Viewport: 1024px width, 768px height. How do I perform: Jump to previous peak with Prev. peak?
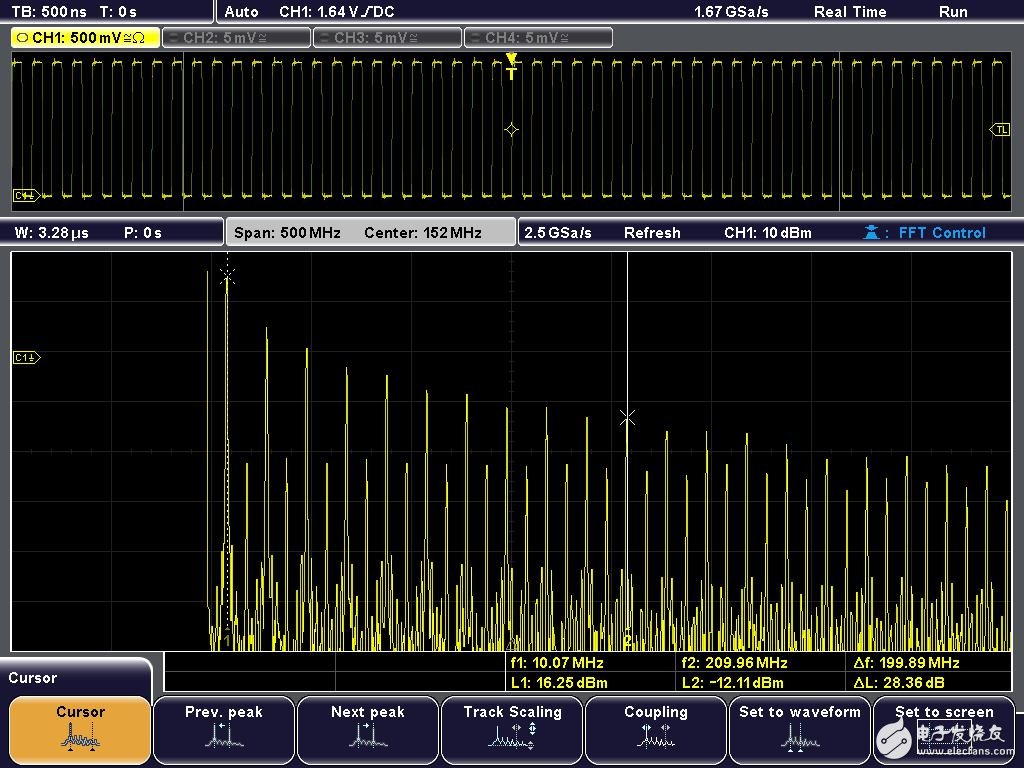224,730
